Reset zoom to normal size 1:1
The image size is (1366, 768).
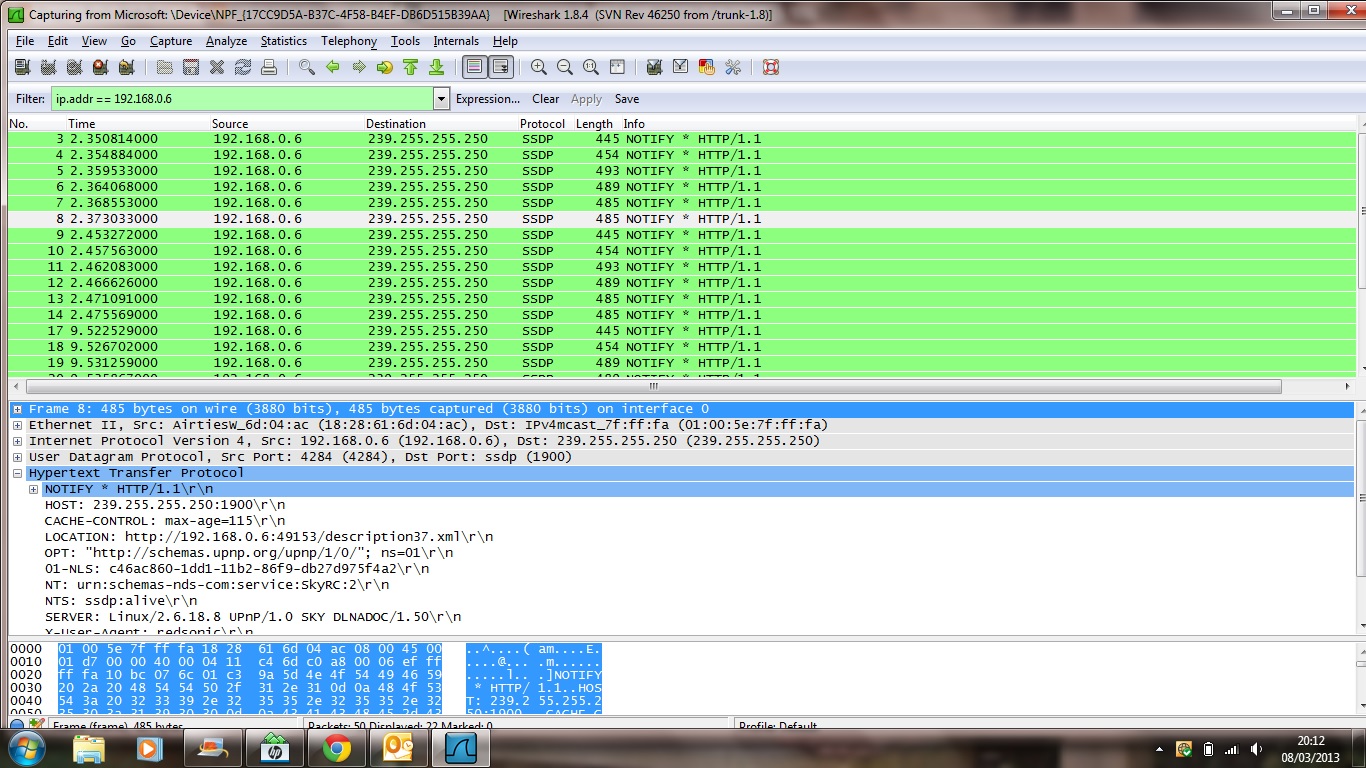click(591, 67)
